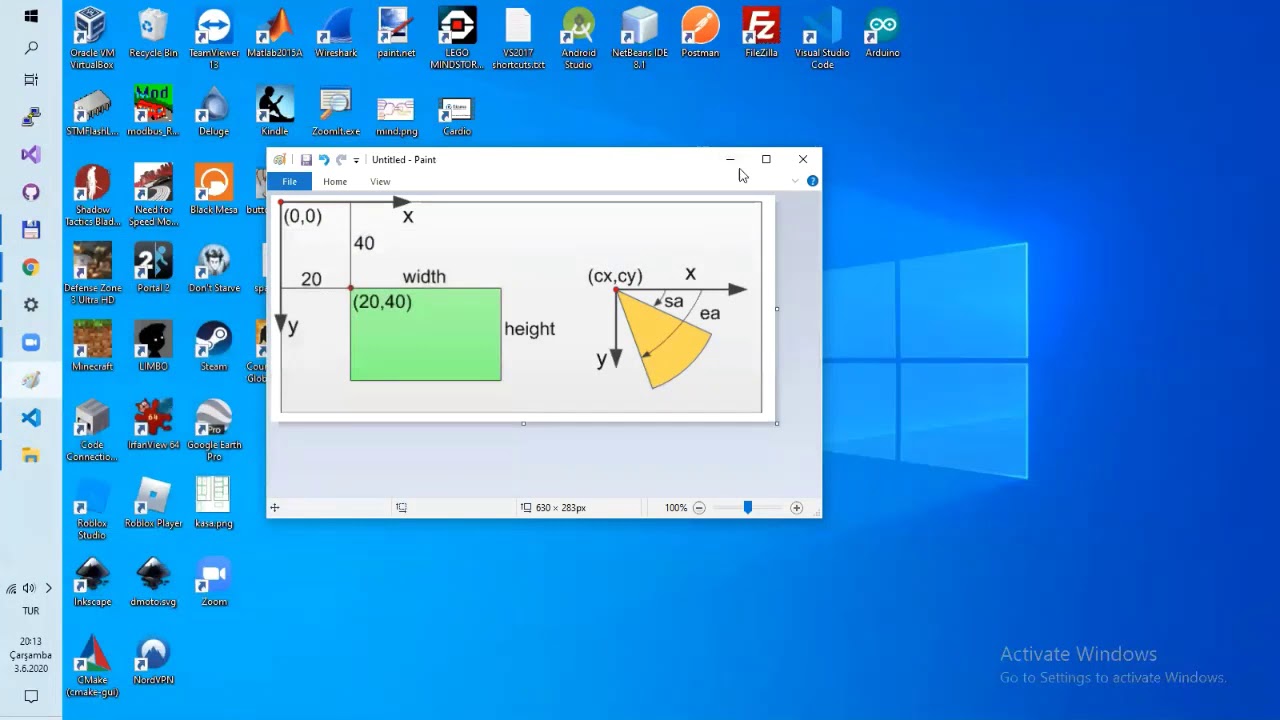1280x720 pixels.
Task: Open the taskbar clock and date
Action: pos(31,655)
